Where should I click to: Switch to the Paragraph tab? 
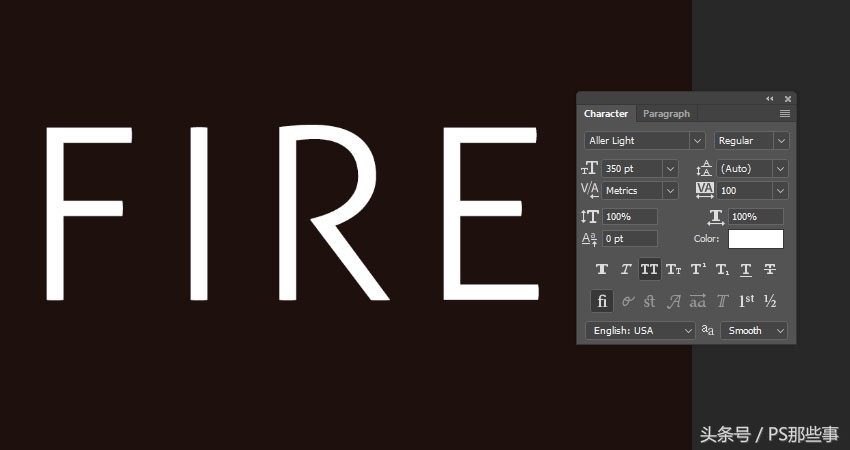click(x=666, y=114)
